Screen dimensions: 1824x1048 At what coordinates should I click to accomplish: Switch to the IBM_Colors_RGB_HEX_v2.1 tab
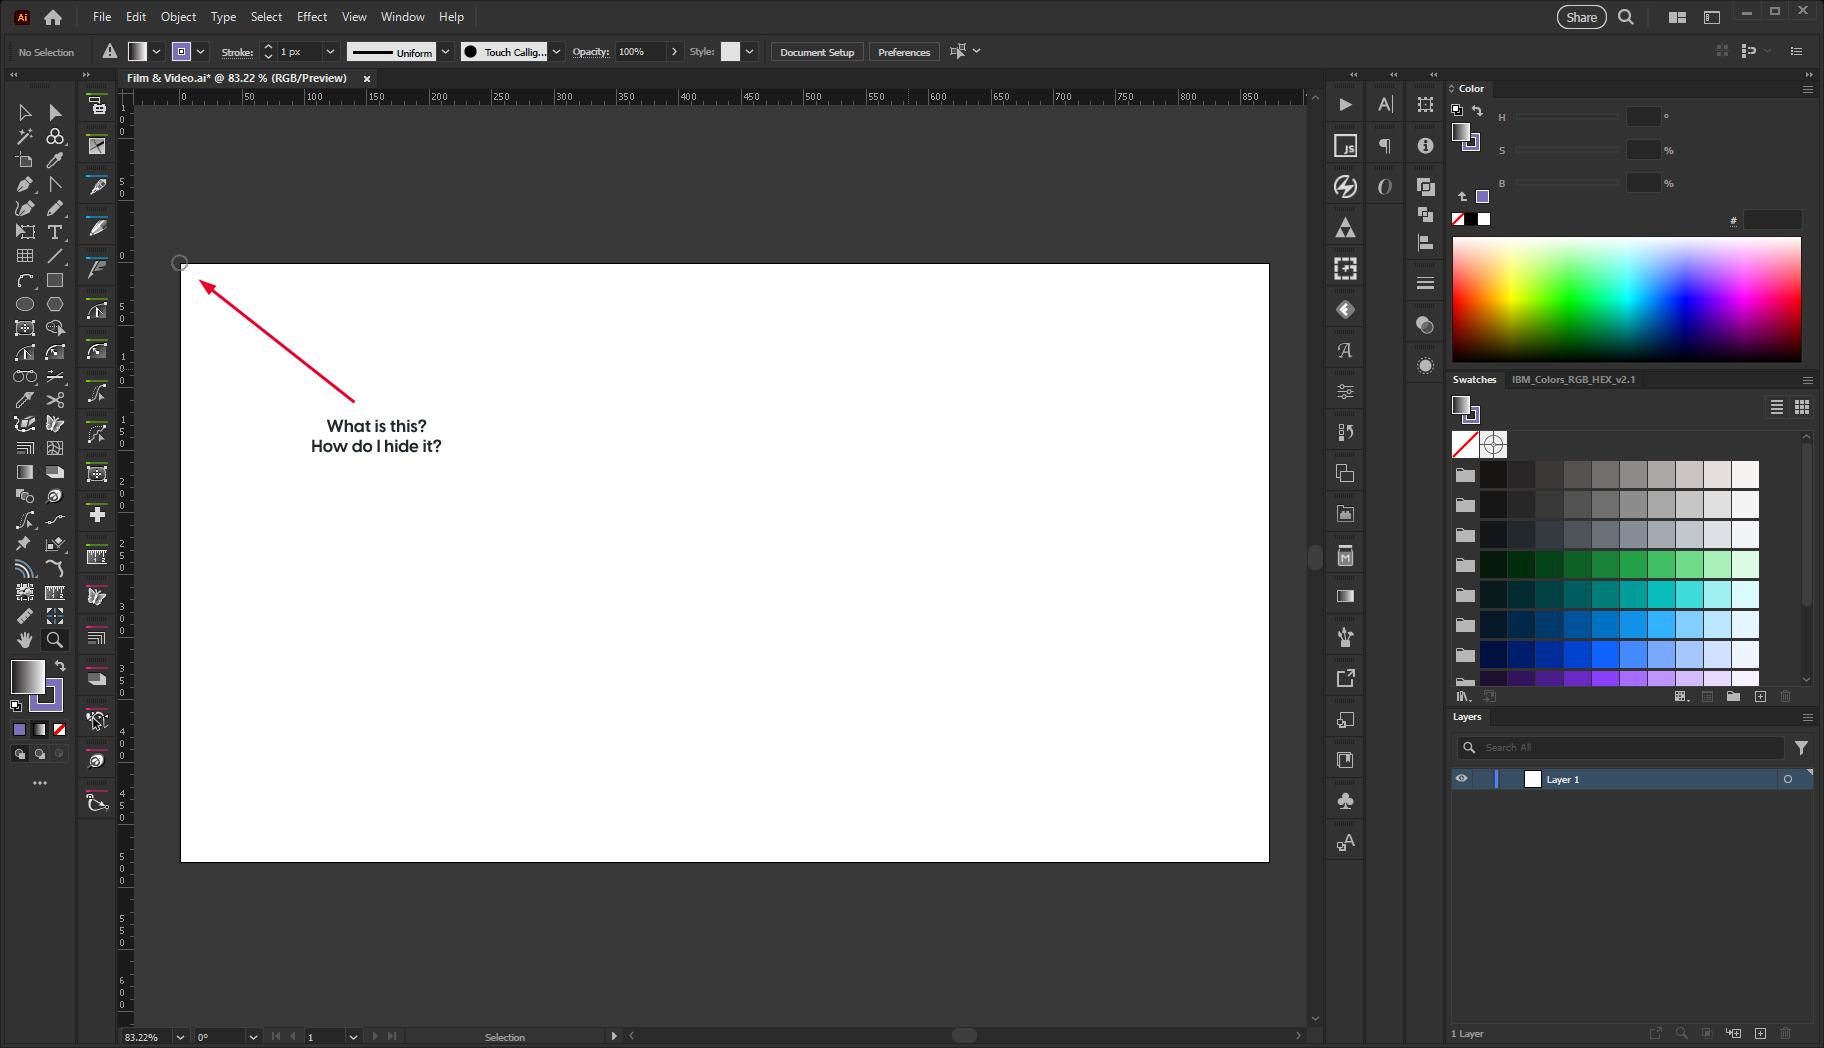click(1574, 380)
